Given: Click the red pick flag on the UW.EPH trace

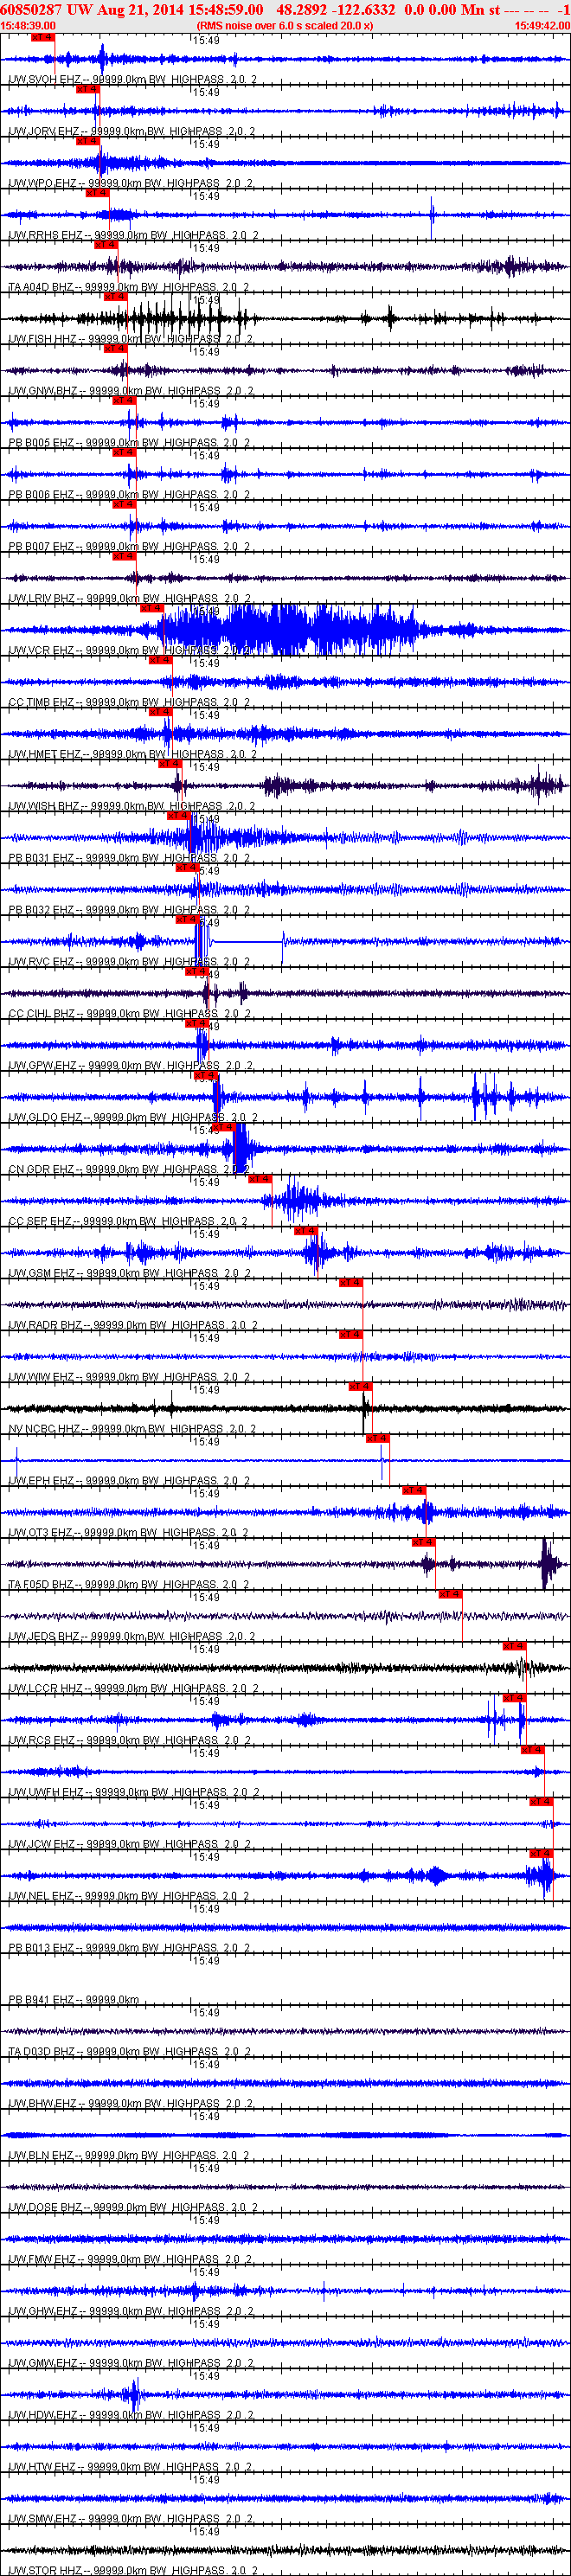Looking at the screenshot, I should tap(377, 1438).
